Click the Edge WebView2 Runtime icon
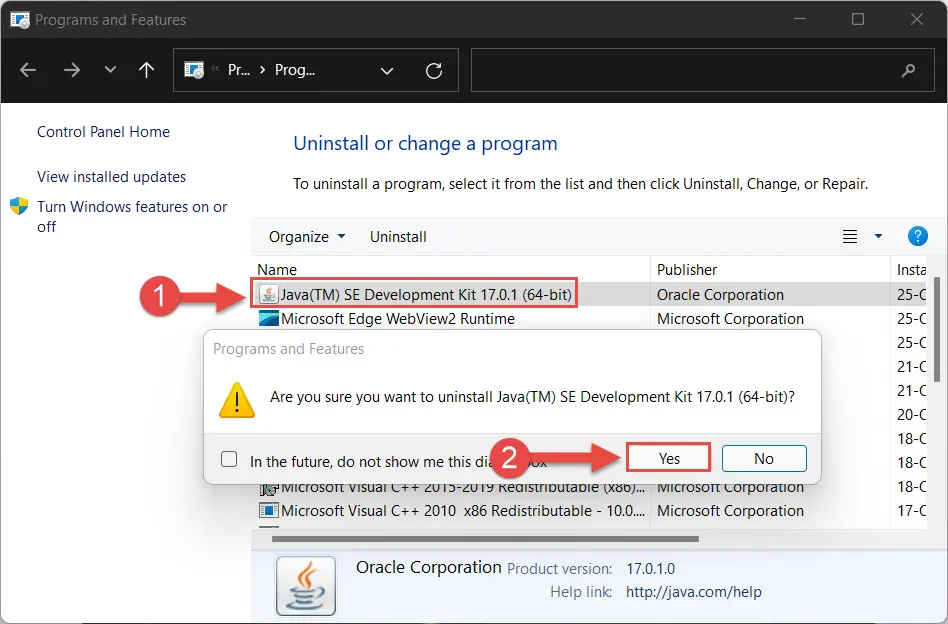The width and height of the screenshot is (948, 624). (x=268, y=318)
